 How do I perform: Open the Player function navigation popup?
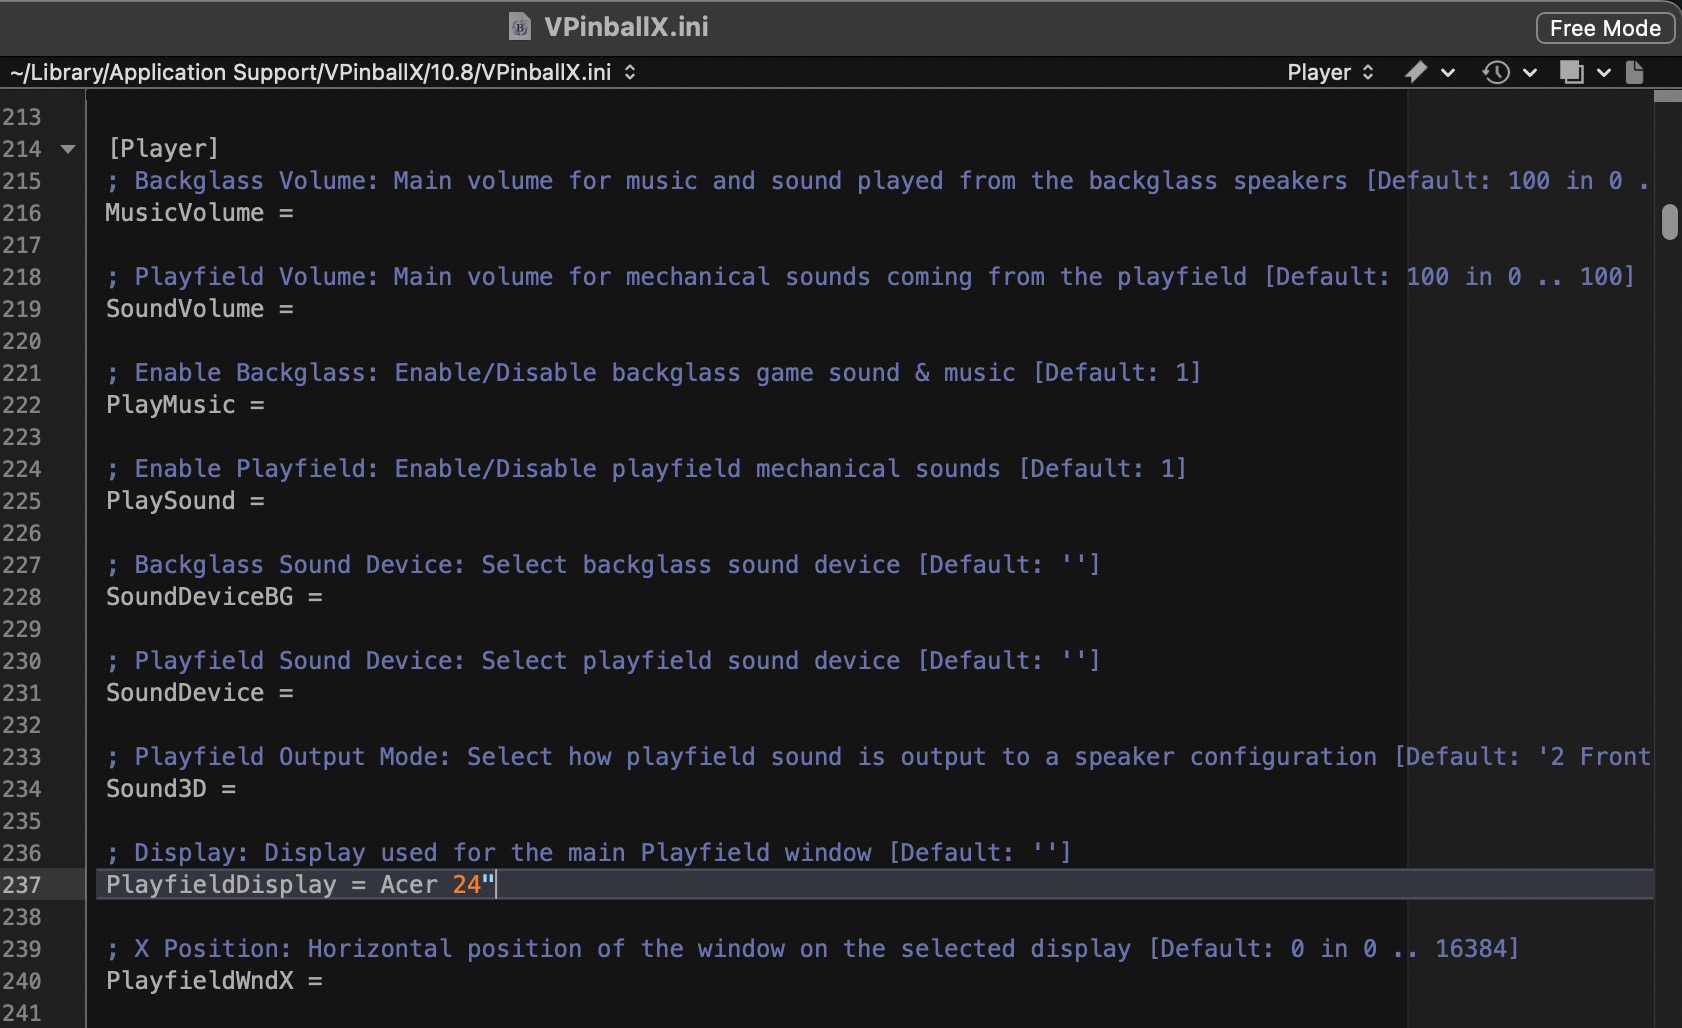pyautogui.click(x=1330, y=72)
